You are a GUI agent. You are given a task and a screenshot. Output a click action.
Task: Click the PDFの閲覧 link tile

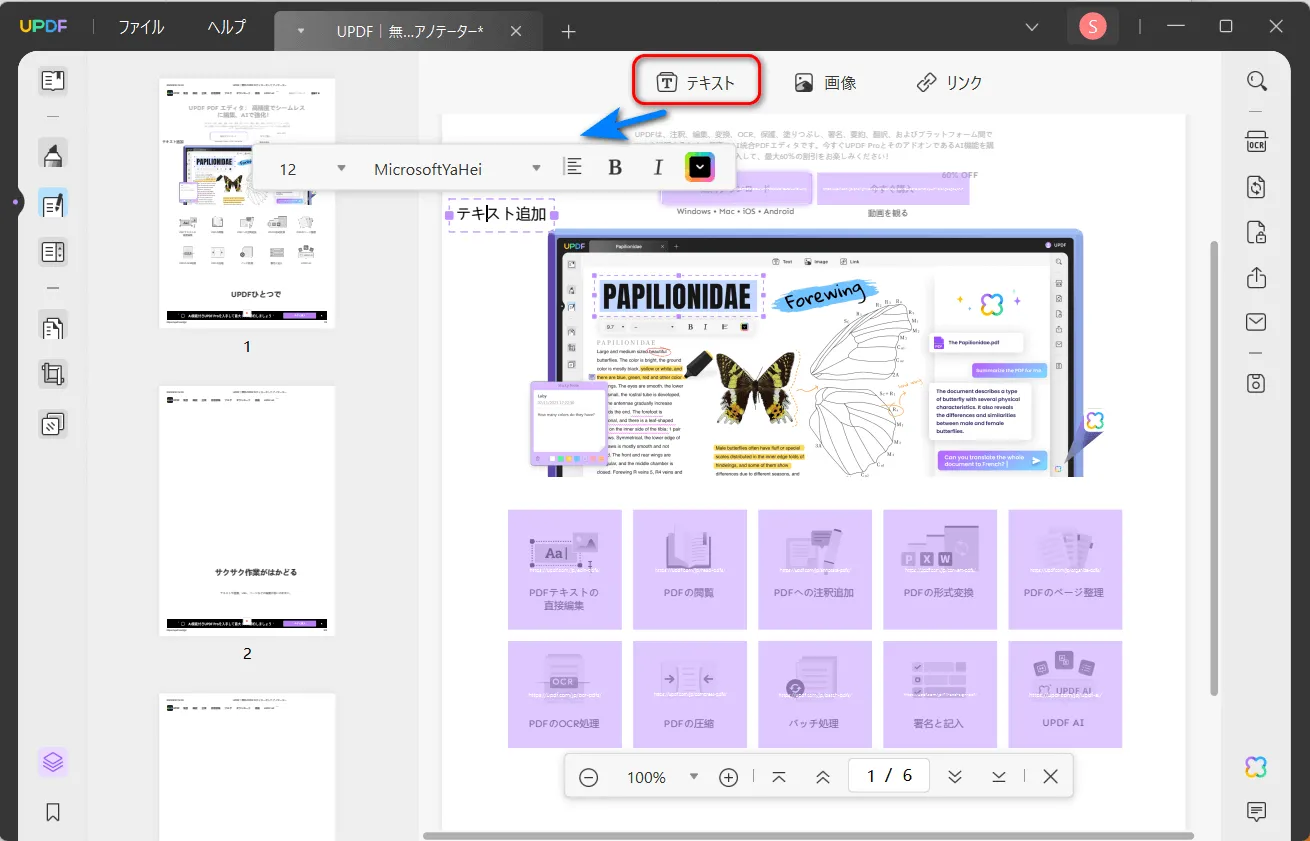690,570
